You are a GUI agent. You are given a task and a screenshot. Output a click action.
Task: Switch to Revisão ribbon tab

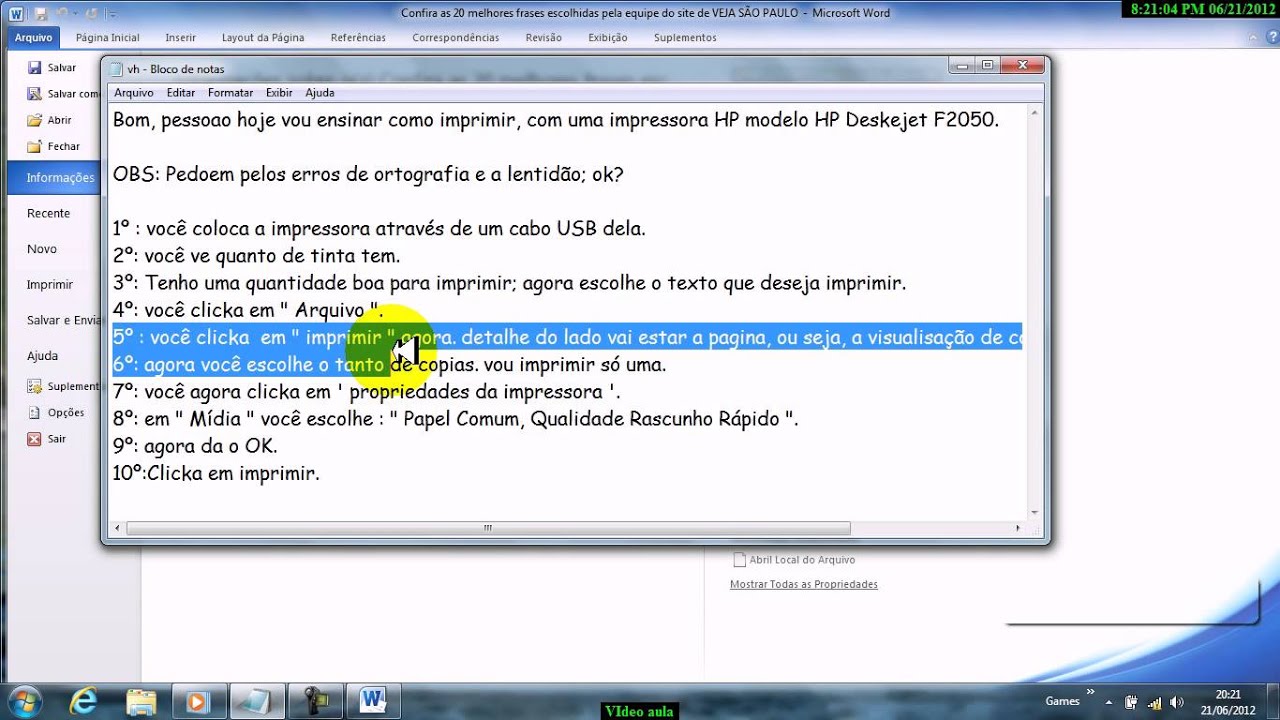(x=543, y=38)
